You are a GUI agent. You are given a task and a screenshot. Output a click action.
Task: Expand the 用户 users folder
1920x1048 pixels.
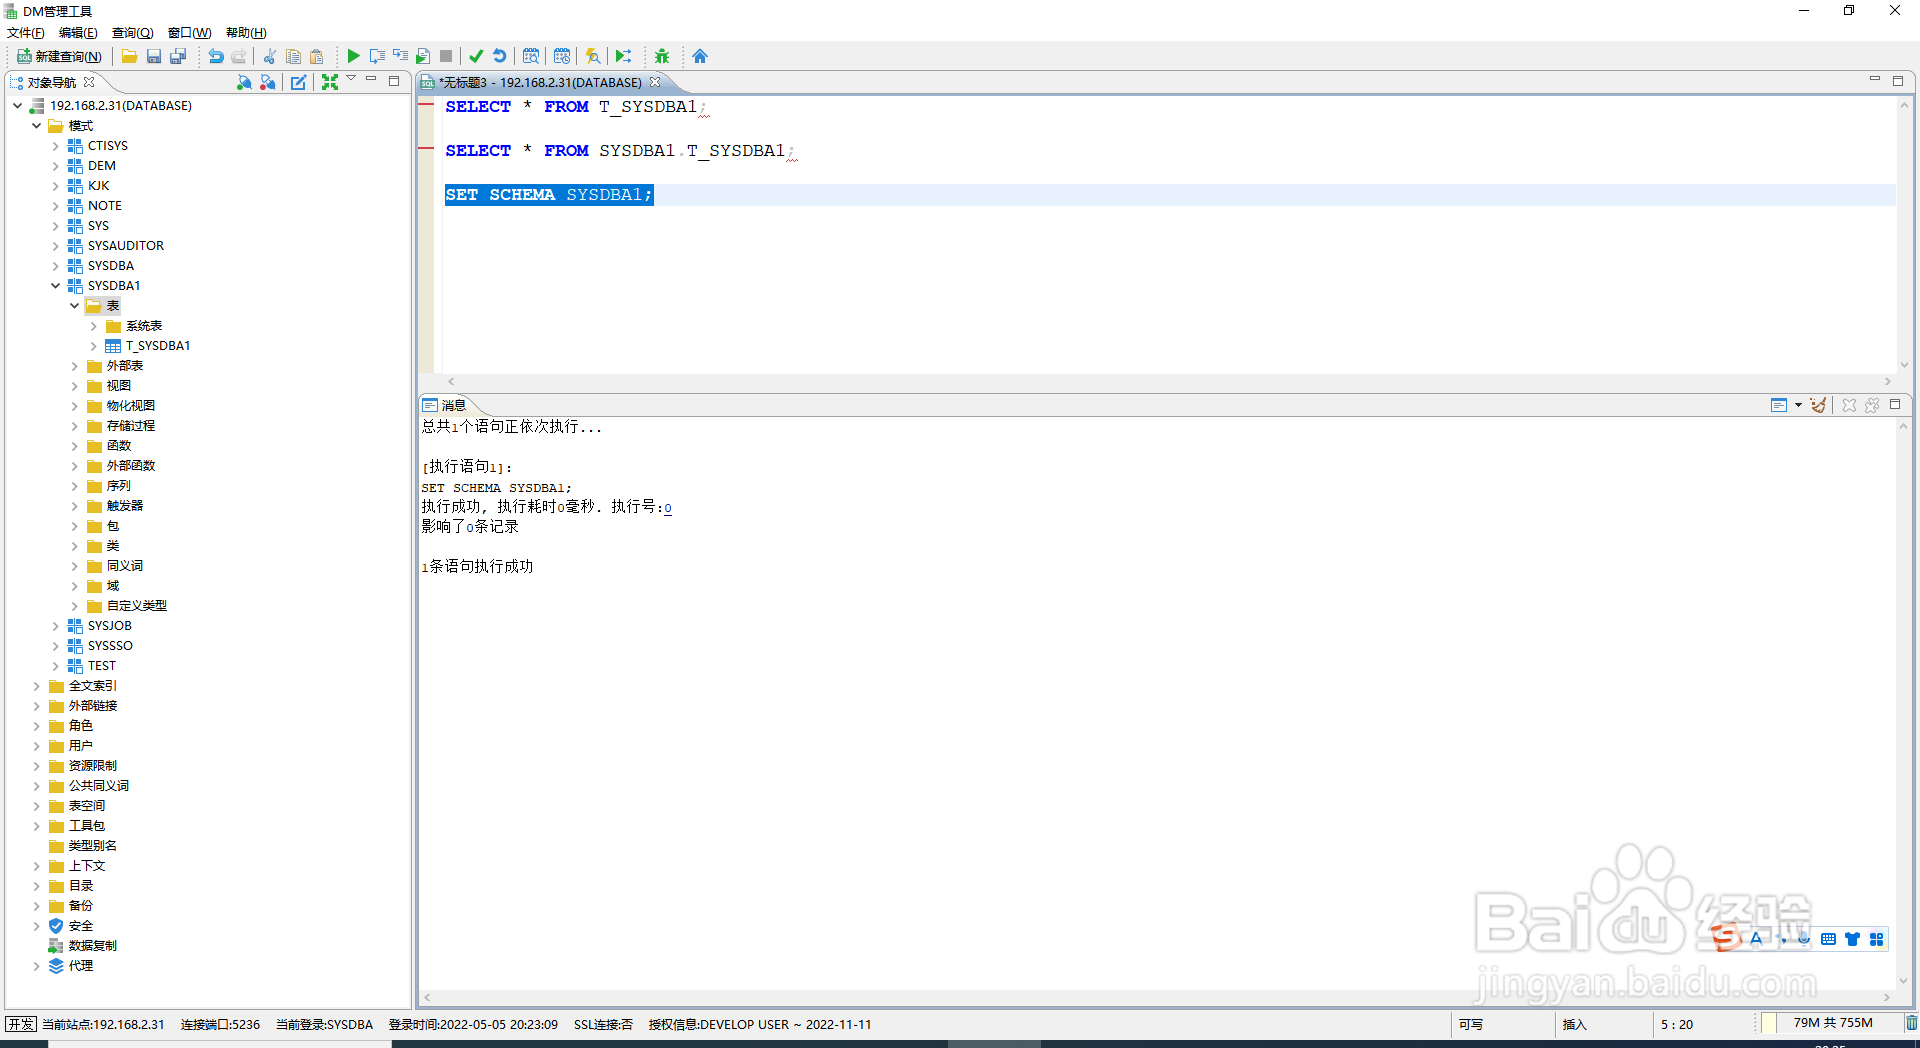[x=36, y=746]
